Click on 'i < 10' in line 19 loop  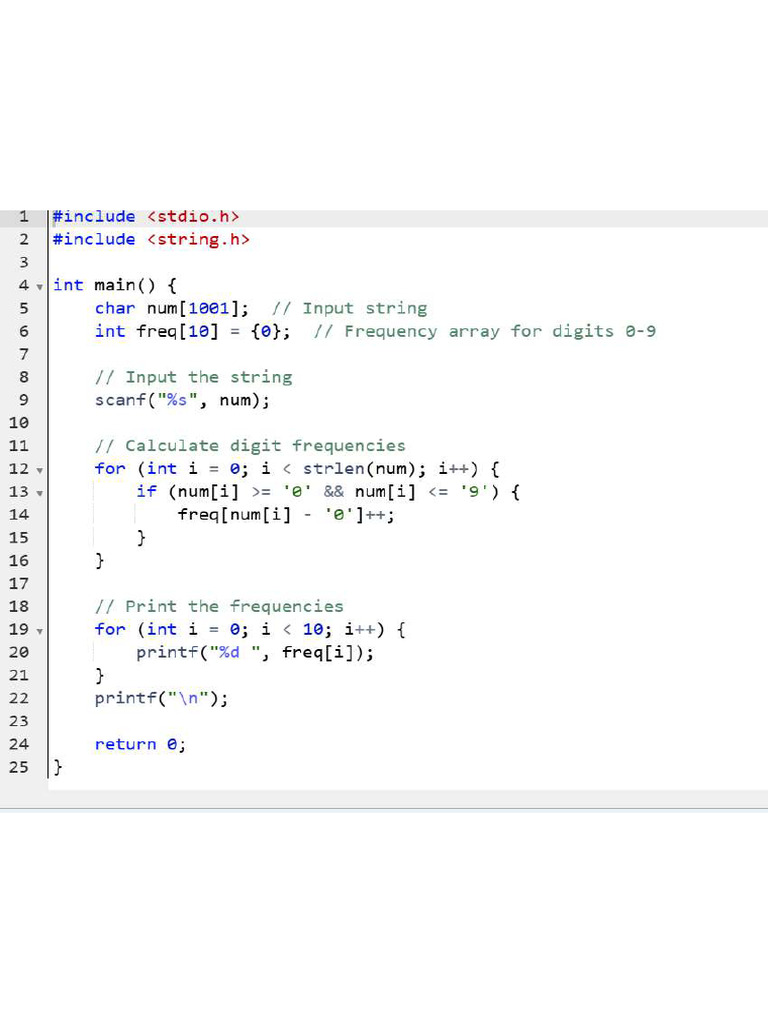point(292,630)
